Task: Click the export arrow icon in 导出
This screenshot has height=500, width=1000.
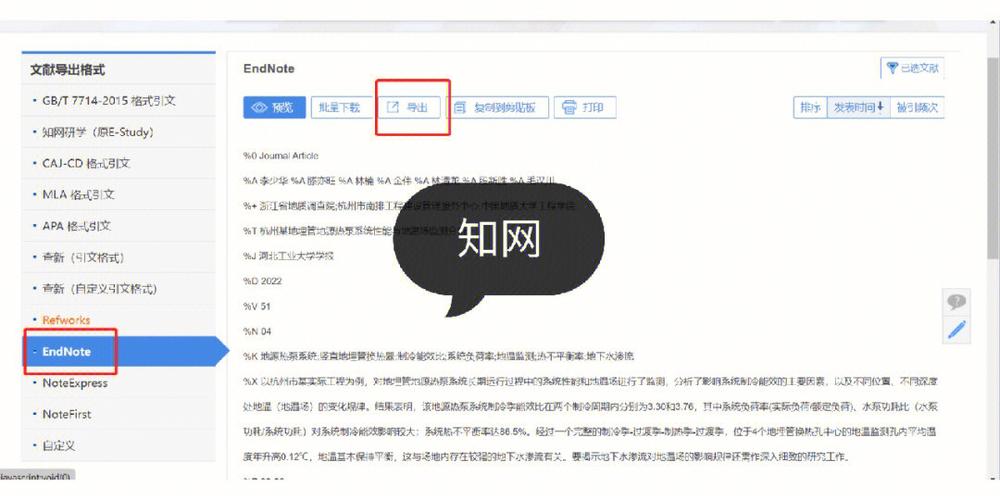Action: [x=393, y=107]
